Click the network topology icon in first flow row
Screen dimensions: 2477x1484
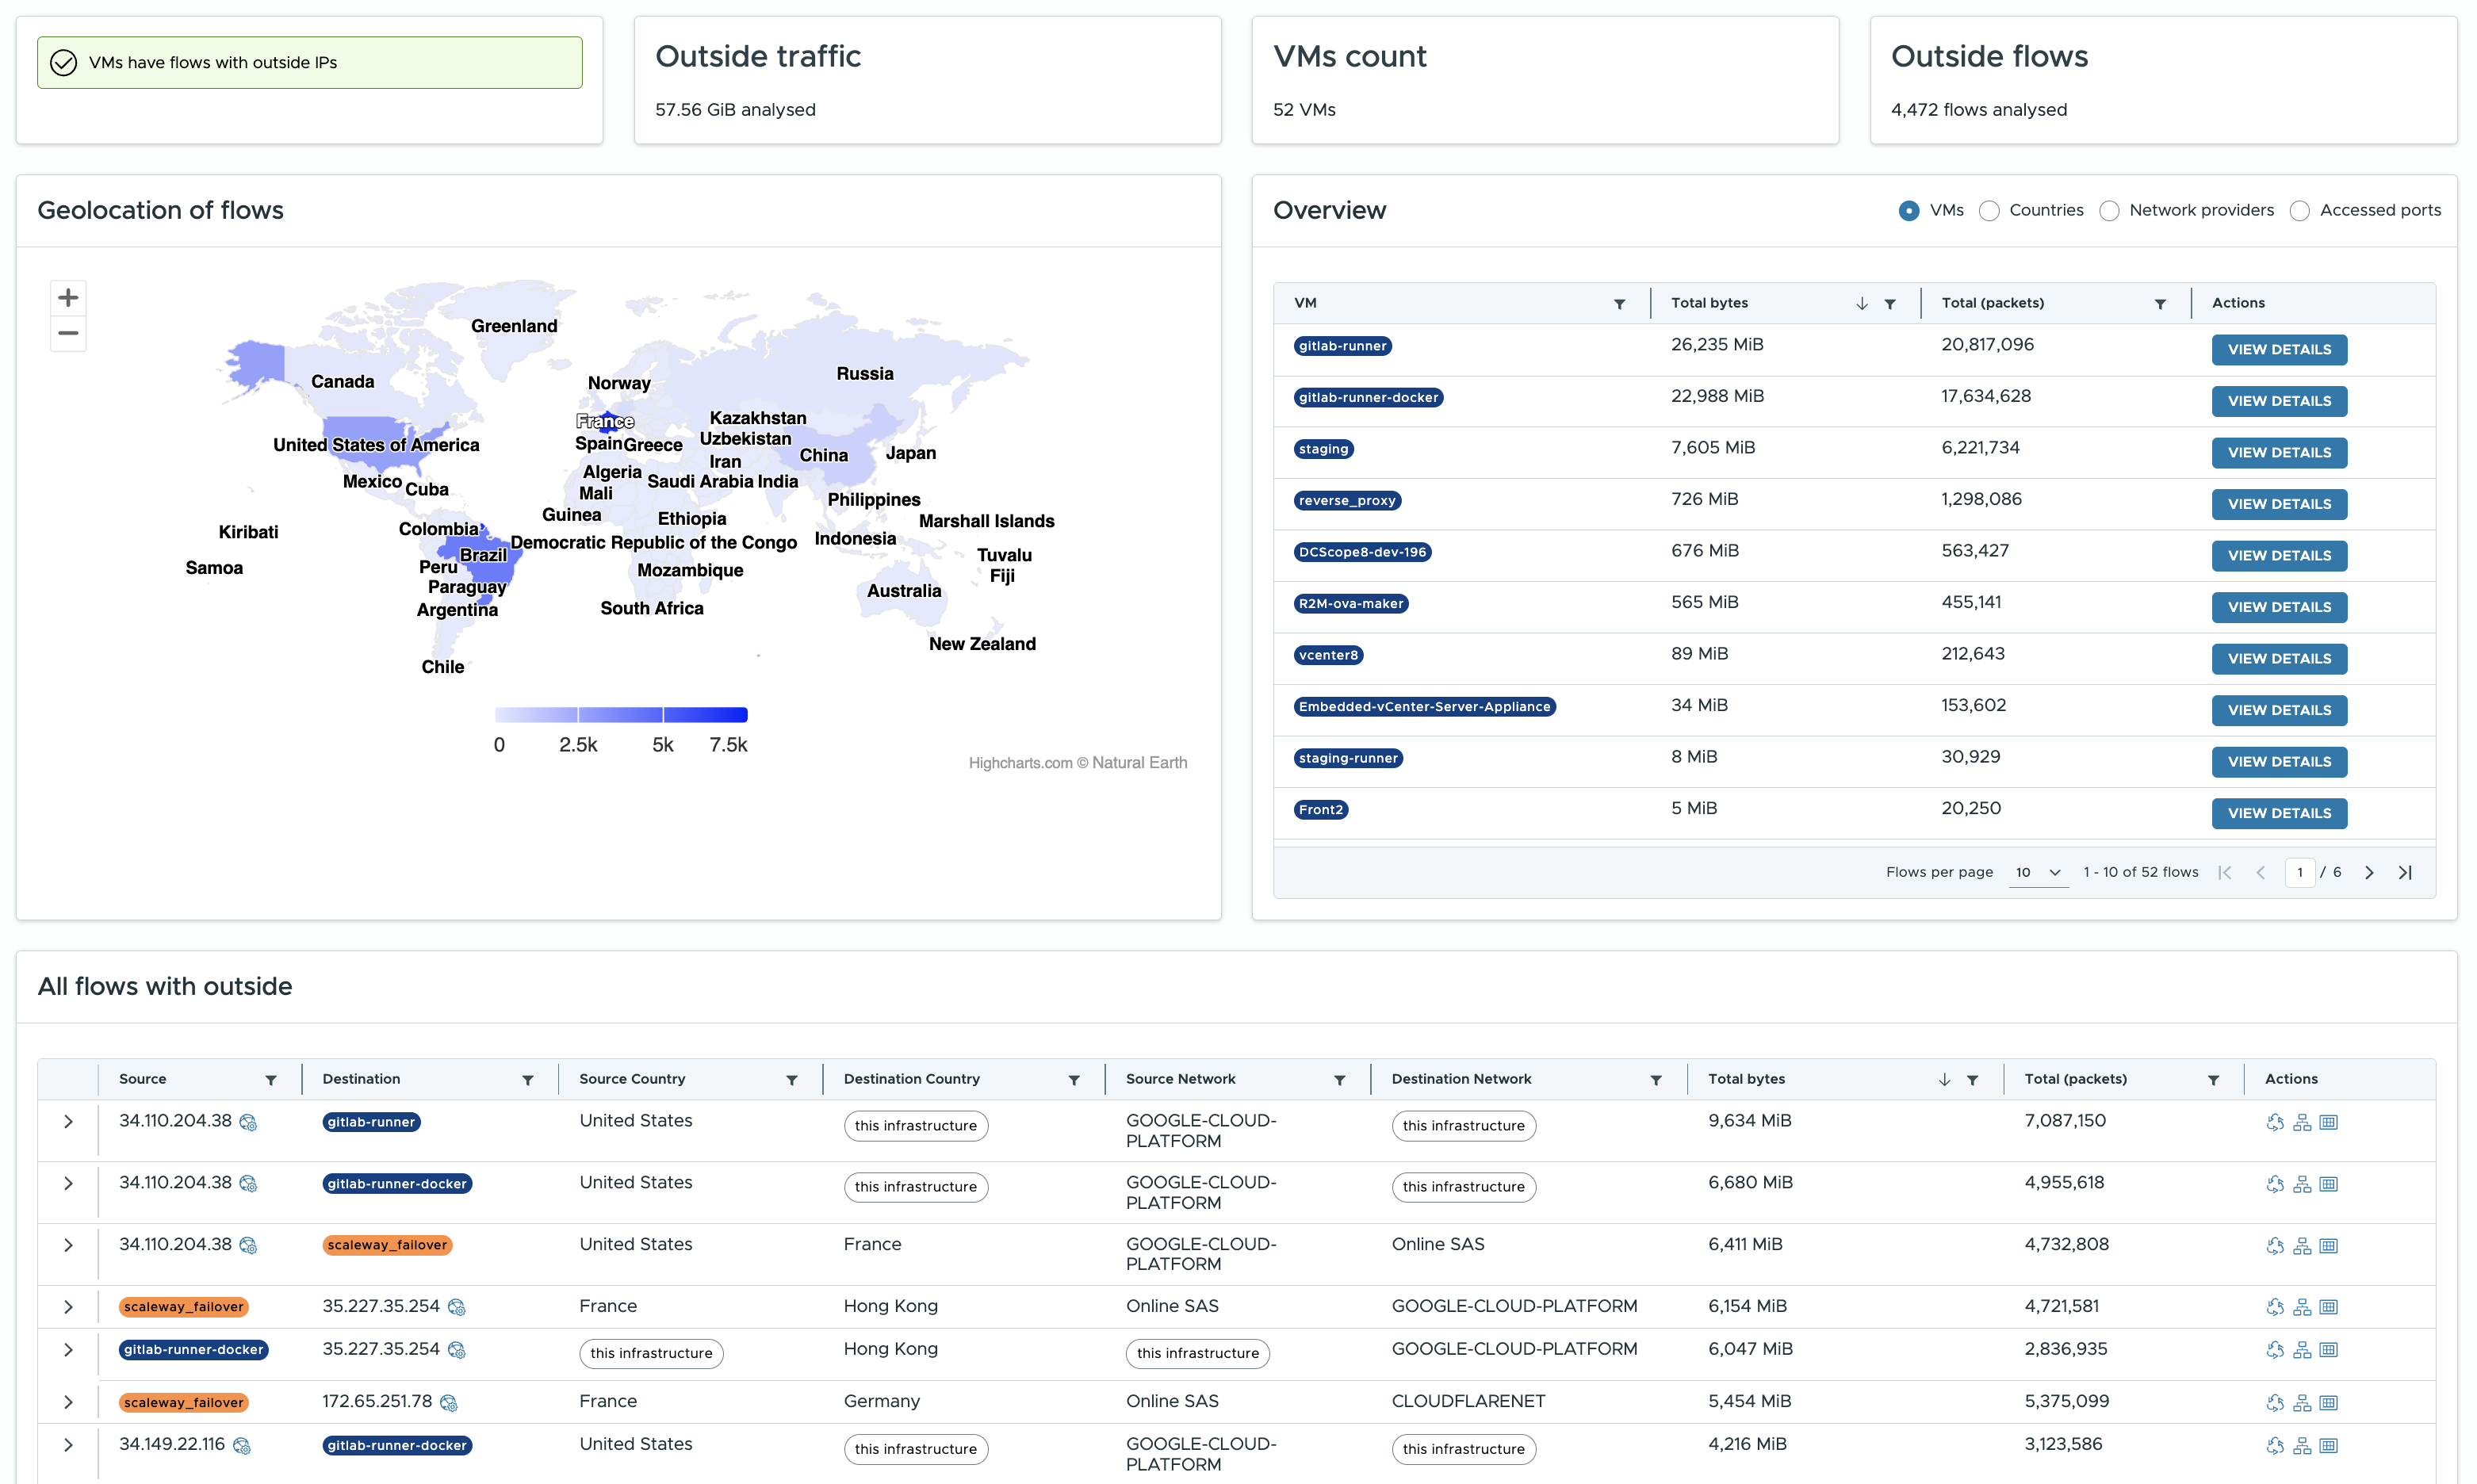click(x=2302, y=1123)
